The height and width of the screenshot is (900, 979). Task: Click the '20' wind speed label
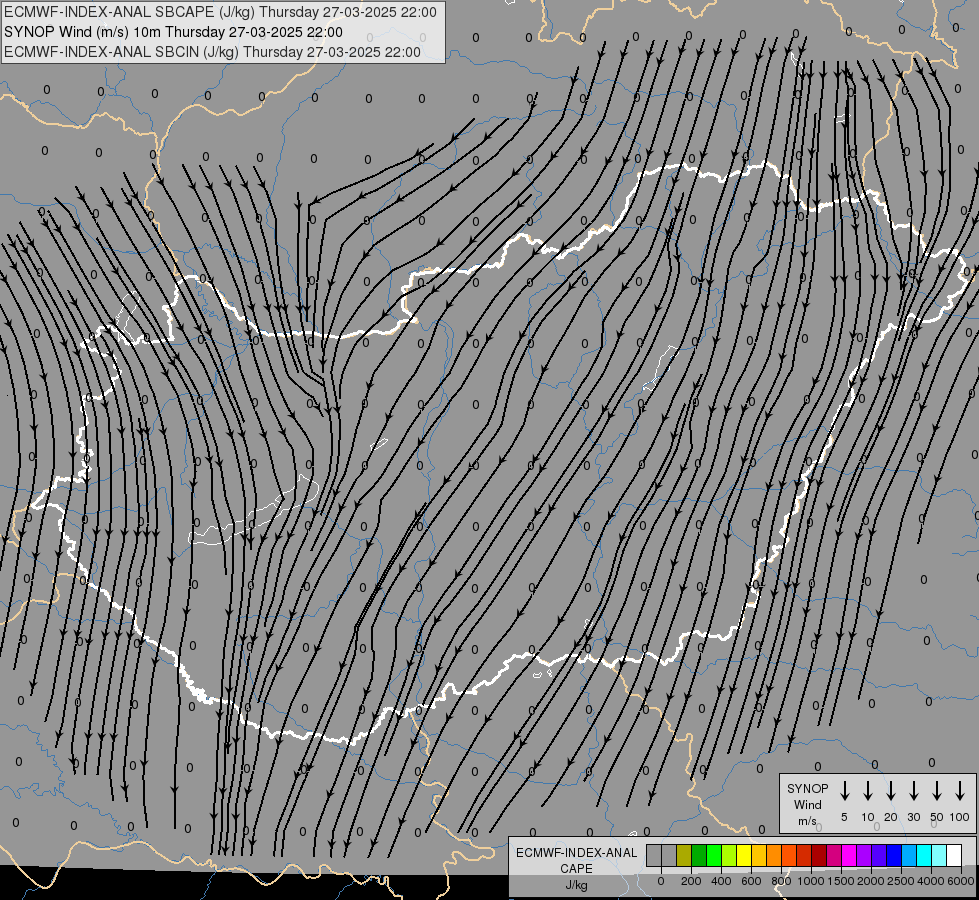pyautogui.click(x=891, y=817)
